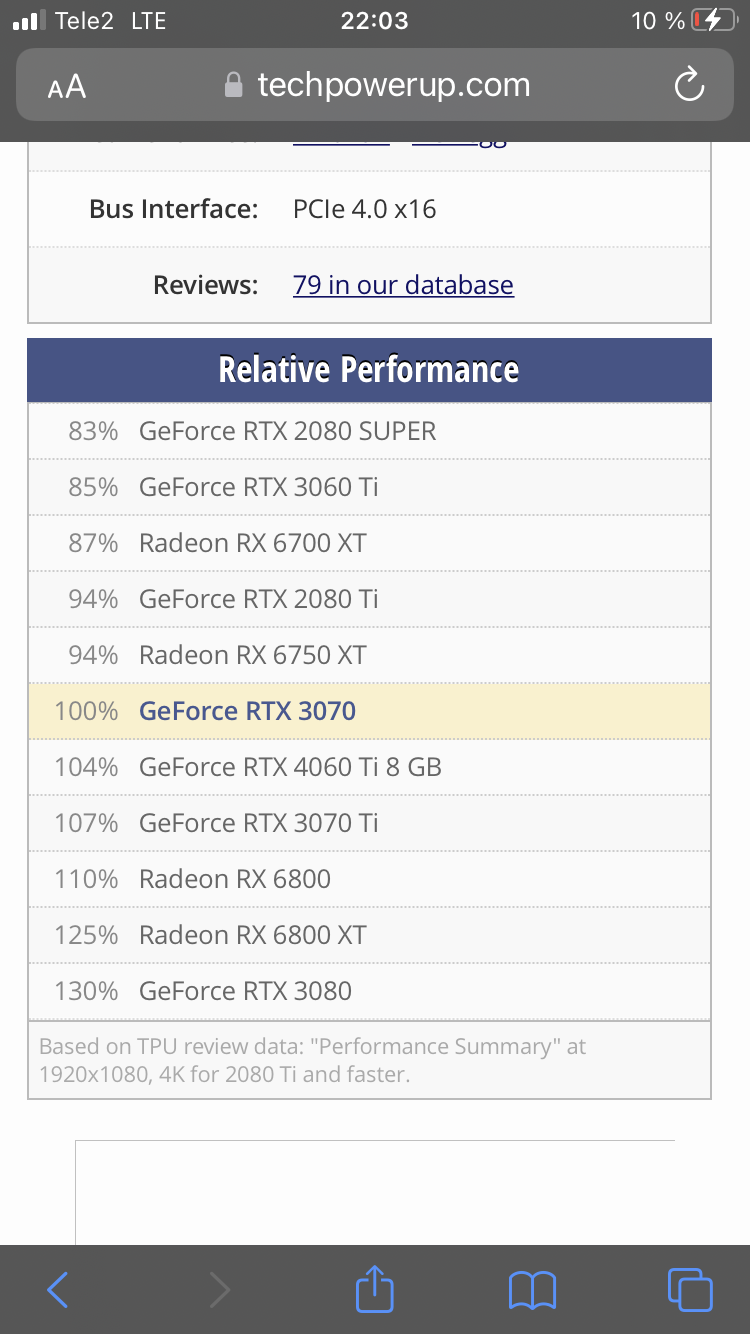Screen dimensions: 750x1334
Task: Tap the techpowerup.com address field
Action: 394,85
